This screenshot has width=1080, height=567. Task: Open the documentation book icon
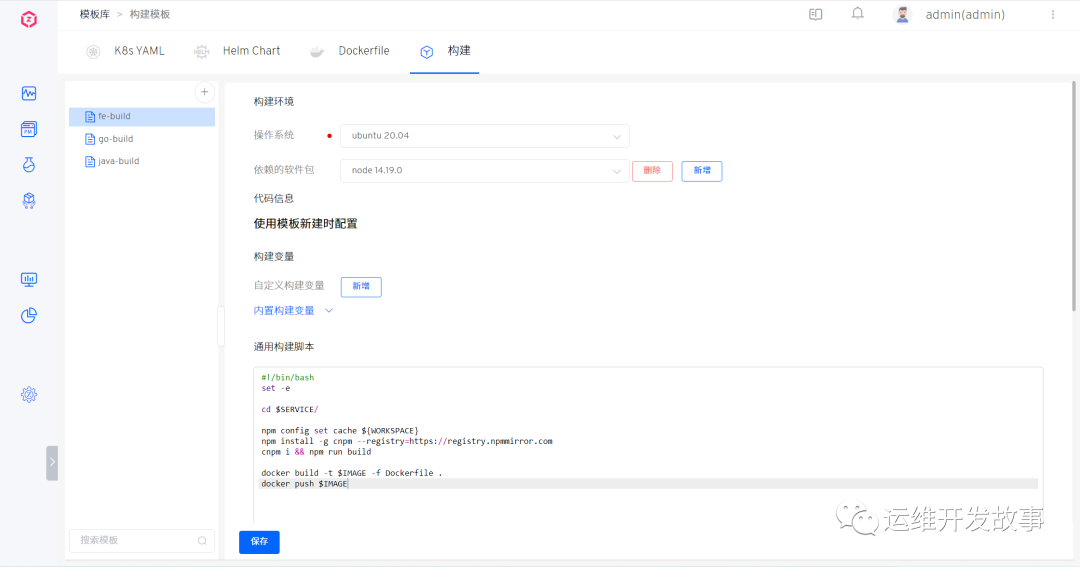point(816,14)
